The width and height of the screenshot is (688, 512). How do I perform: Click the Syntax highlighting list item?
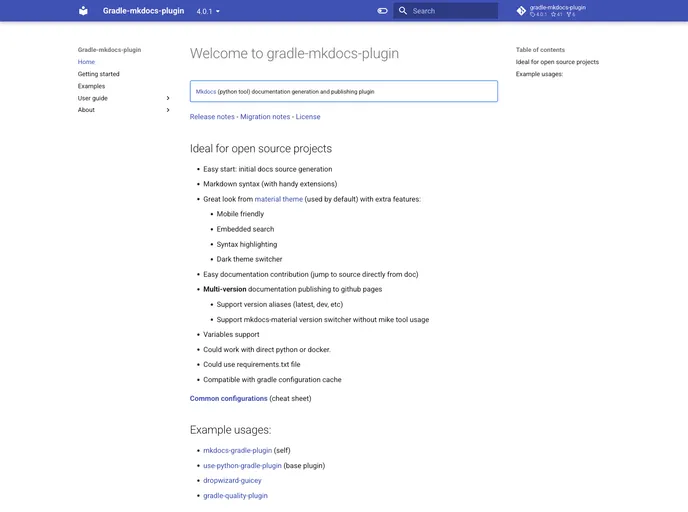pos(247,244)
